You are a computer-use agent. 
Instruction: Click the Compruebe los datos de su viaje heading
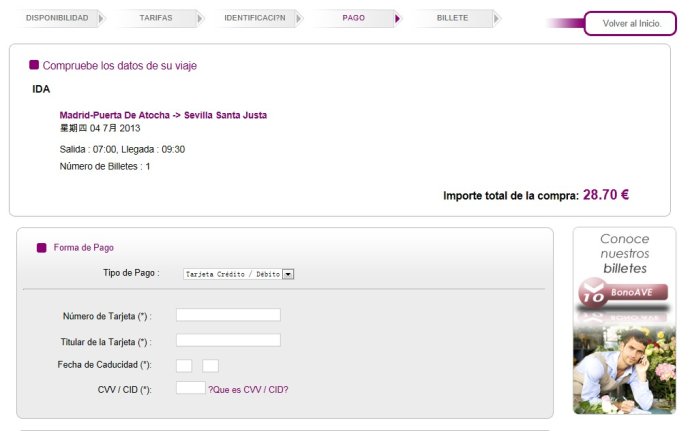[119, 66]
